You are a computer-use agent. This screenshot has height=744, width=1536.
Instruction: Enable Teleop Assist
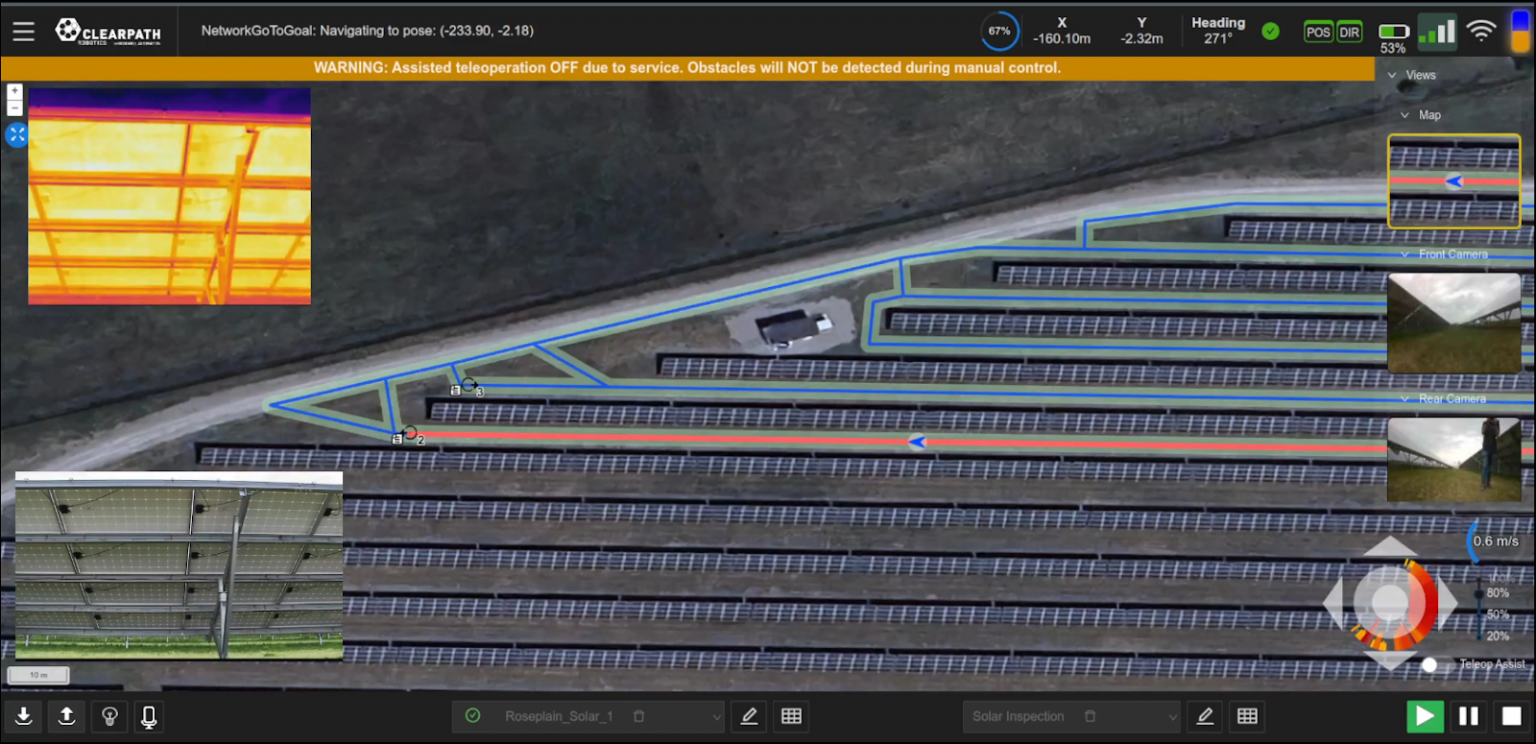coord(1430,663)
